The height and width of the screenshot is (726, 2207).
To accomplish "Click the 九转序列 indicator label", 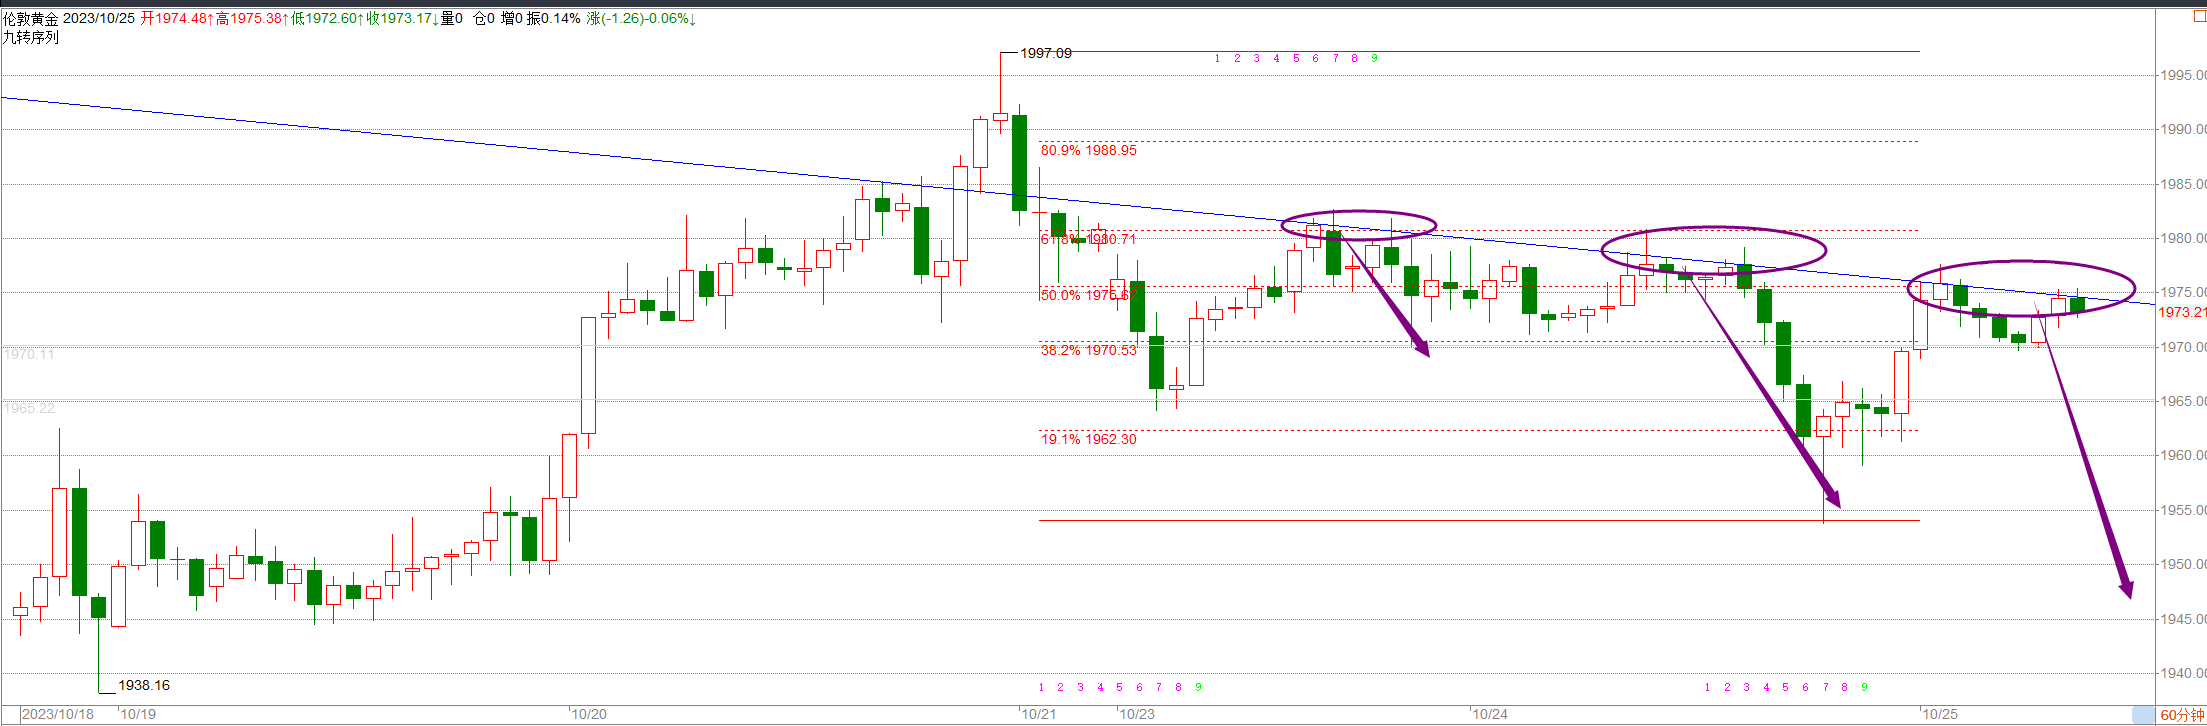I will [x=30, y=37].
